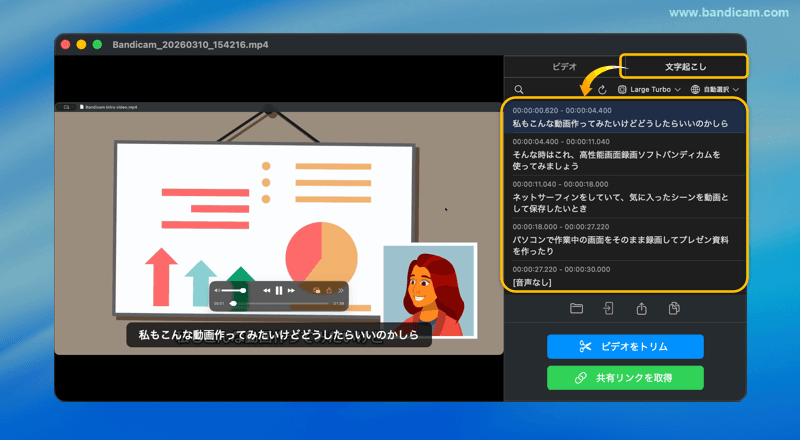Click the 共有リンクを取得 button
Image resolution: width=800 pixels, height=440 pixels.
625,378
